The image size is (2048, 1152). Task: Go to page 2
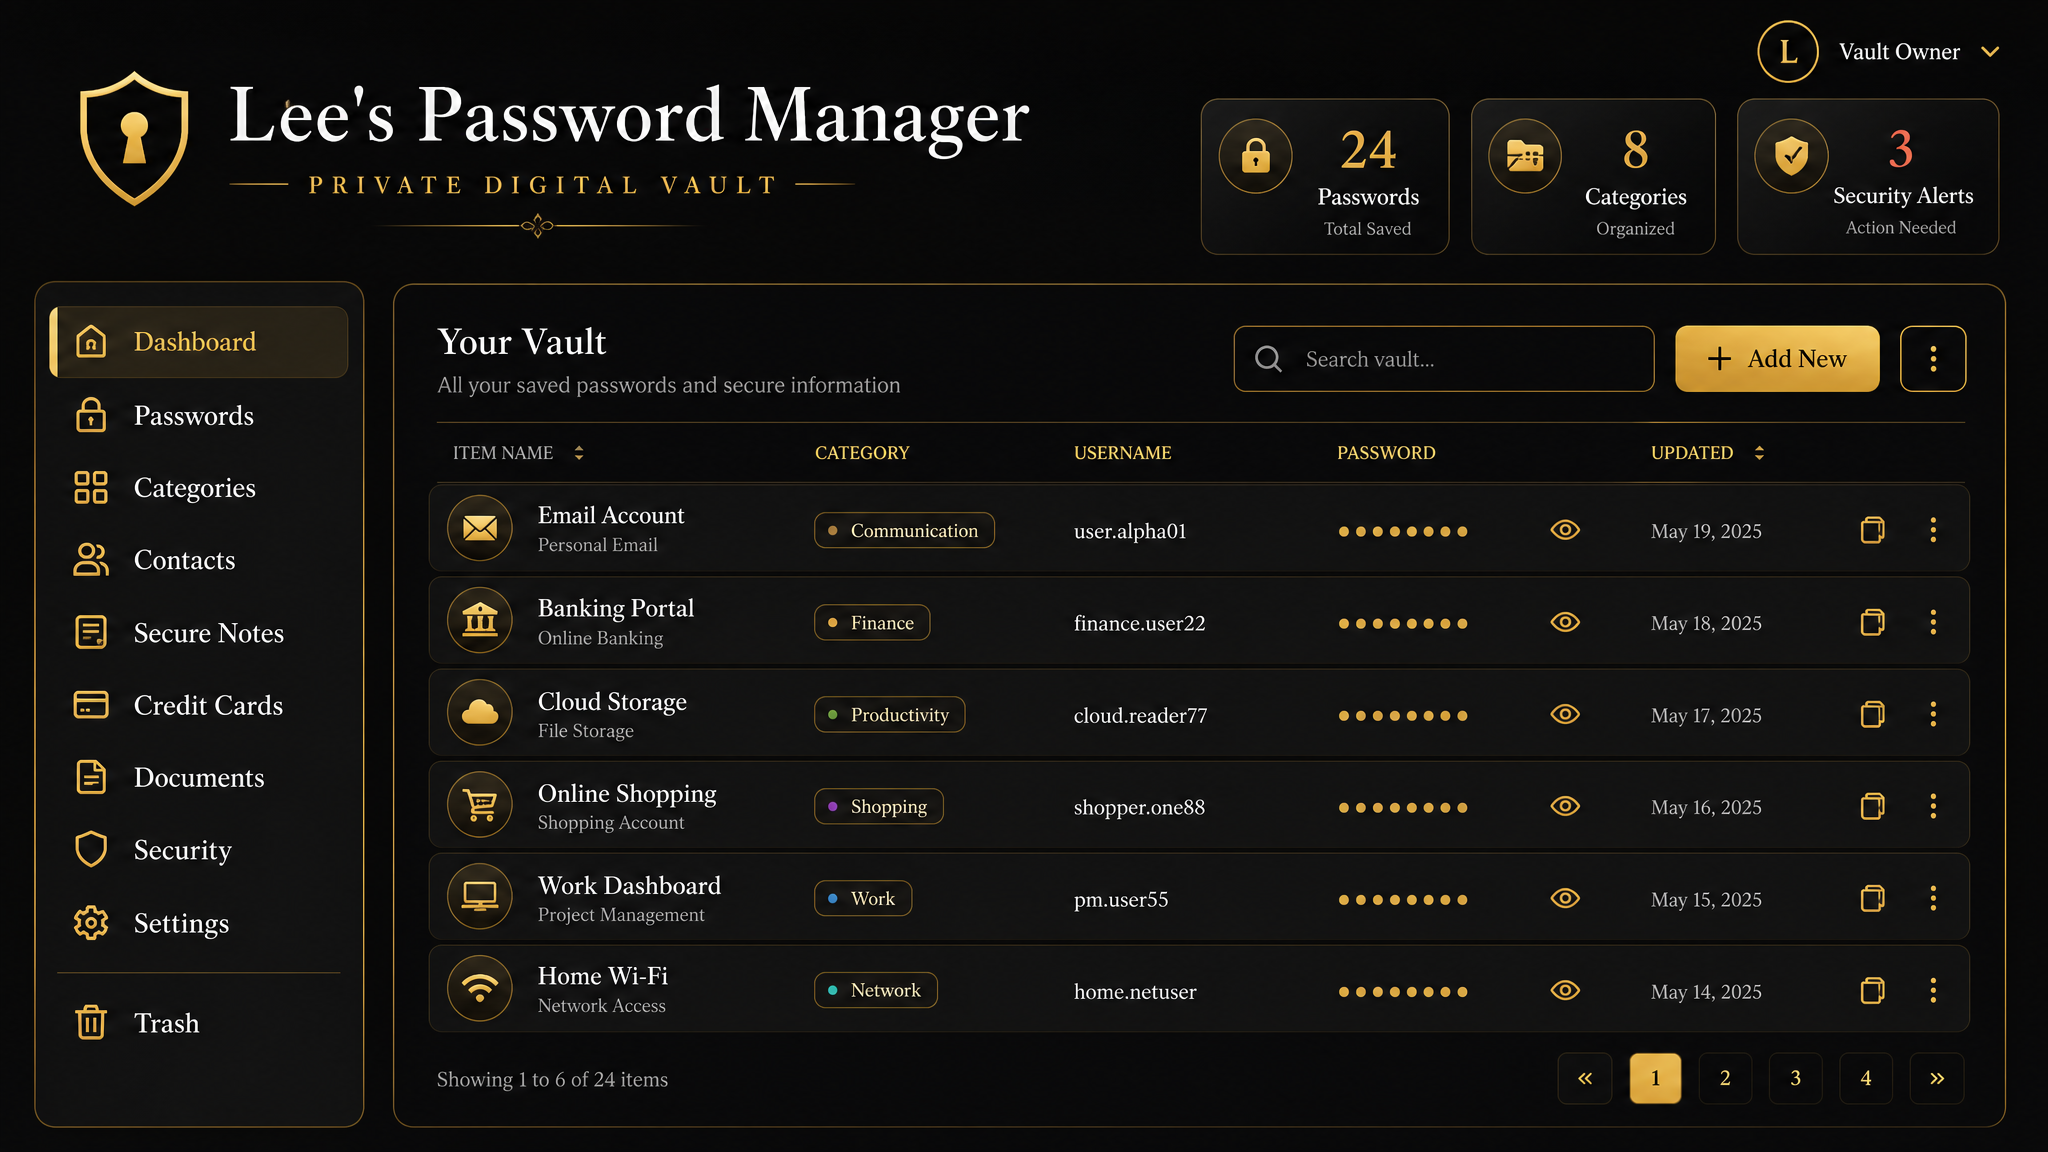point(1725,1078)
